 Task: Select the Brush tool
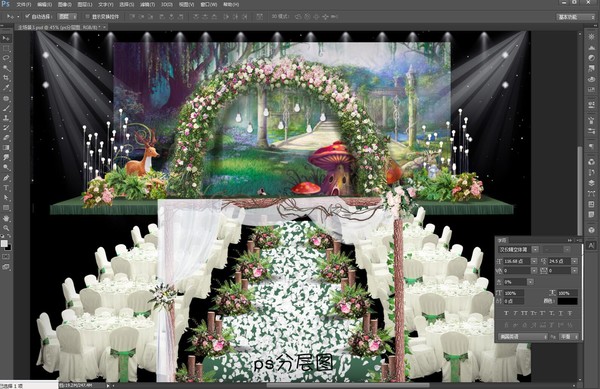[6, 109]
